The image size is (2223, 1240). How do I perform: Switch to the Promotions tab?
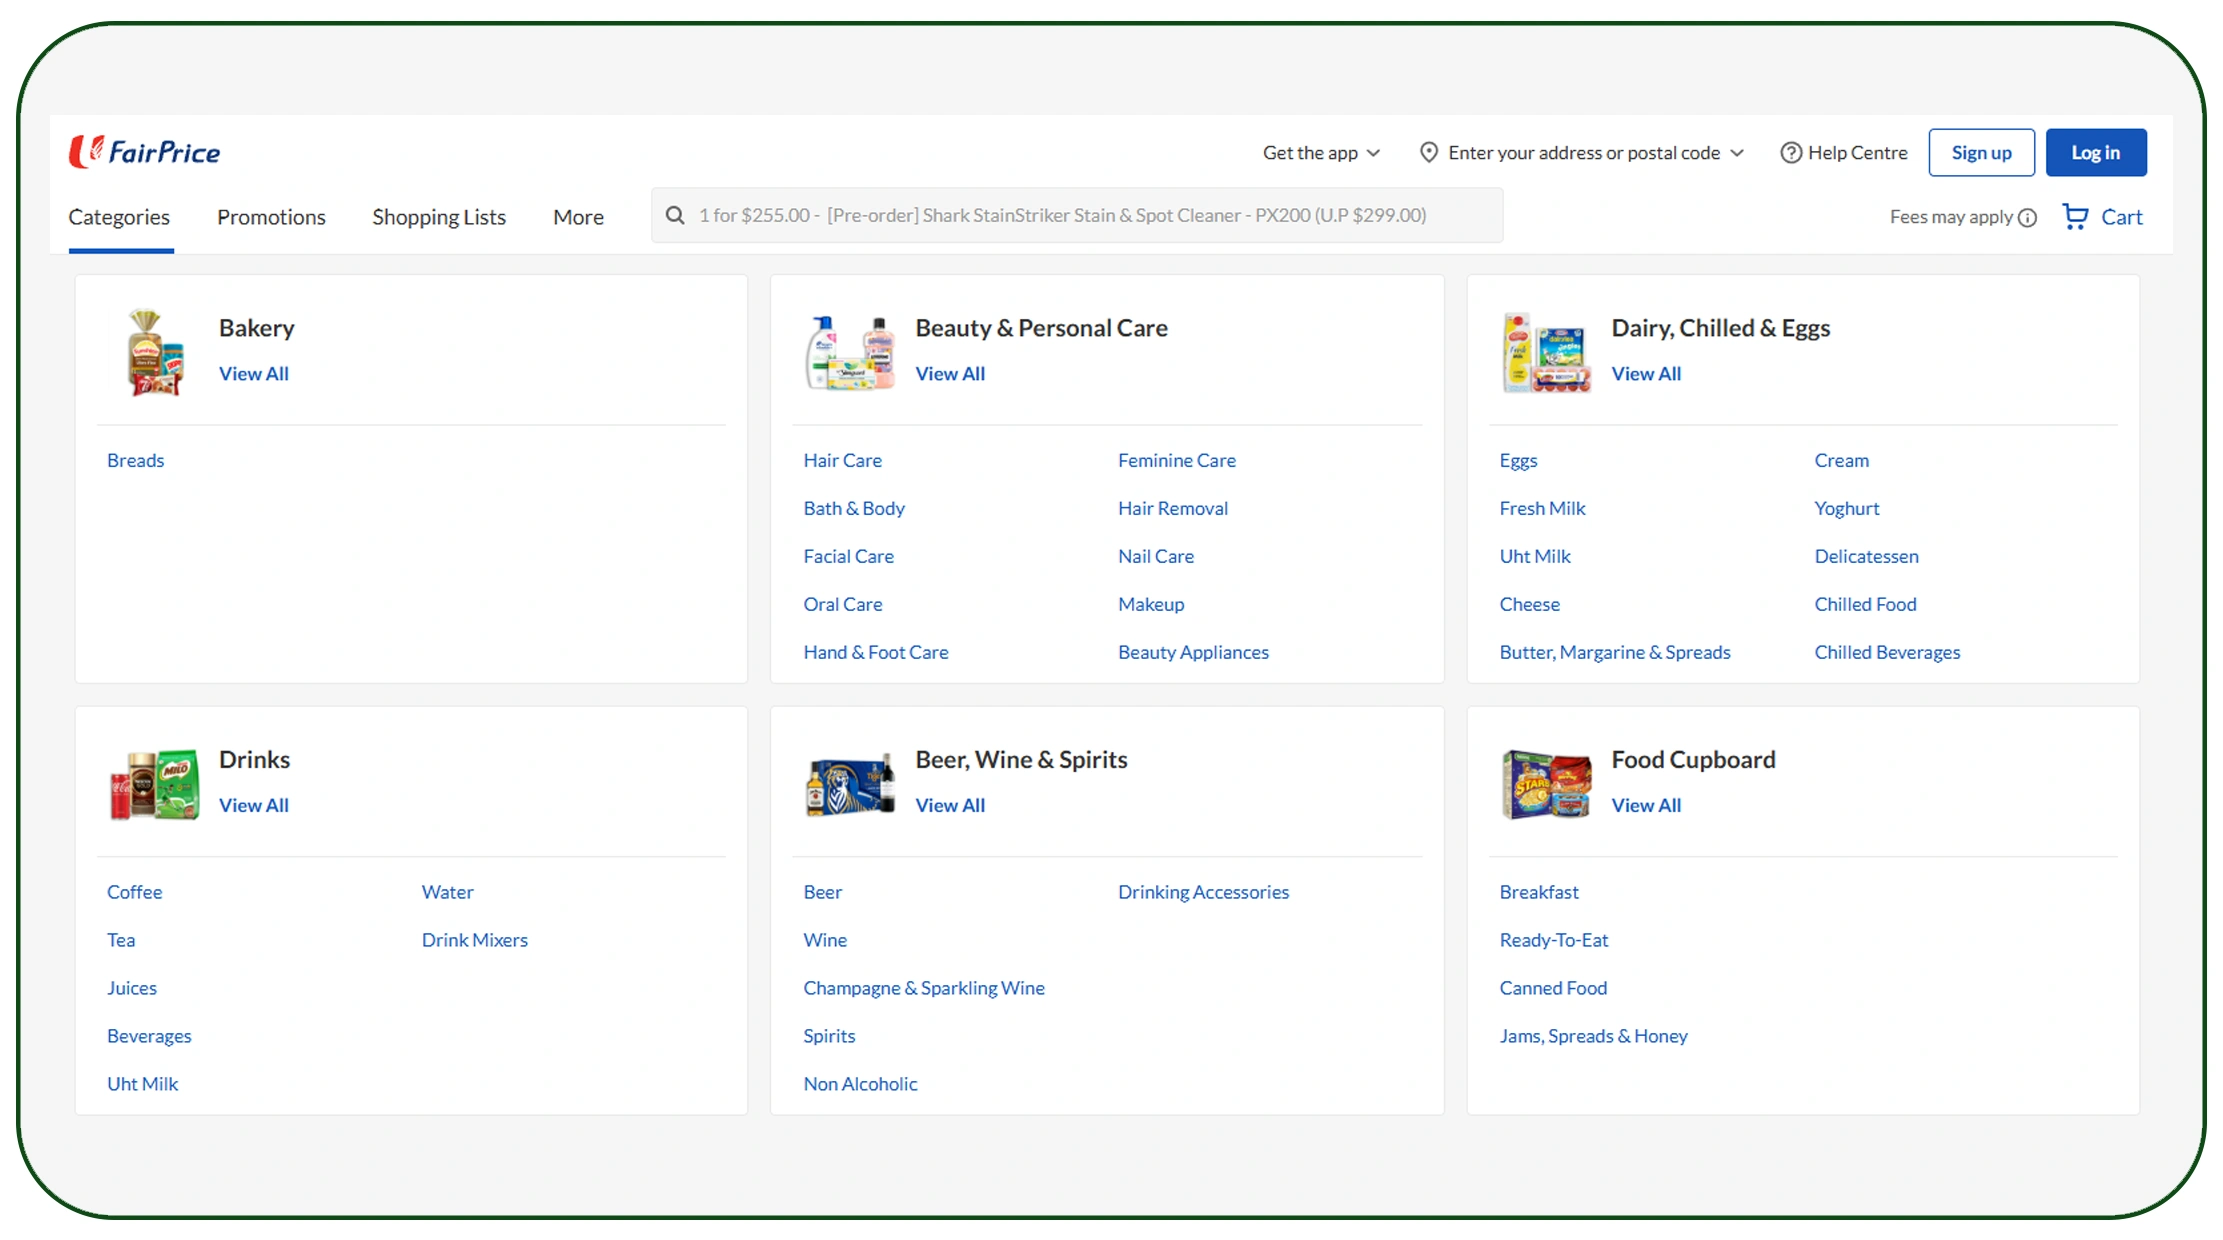[x=271, y=217]
